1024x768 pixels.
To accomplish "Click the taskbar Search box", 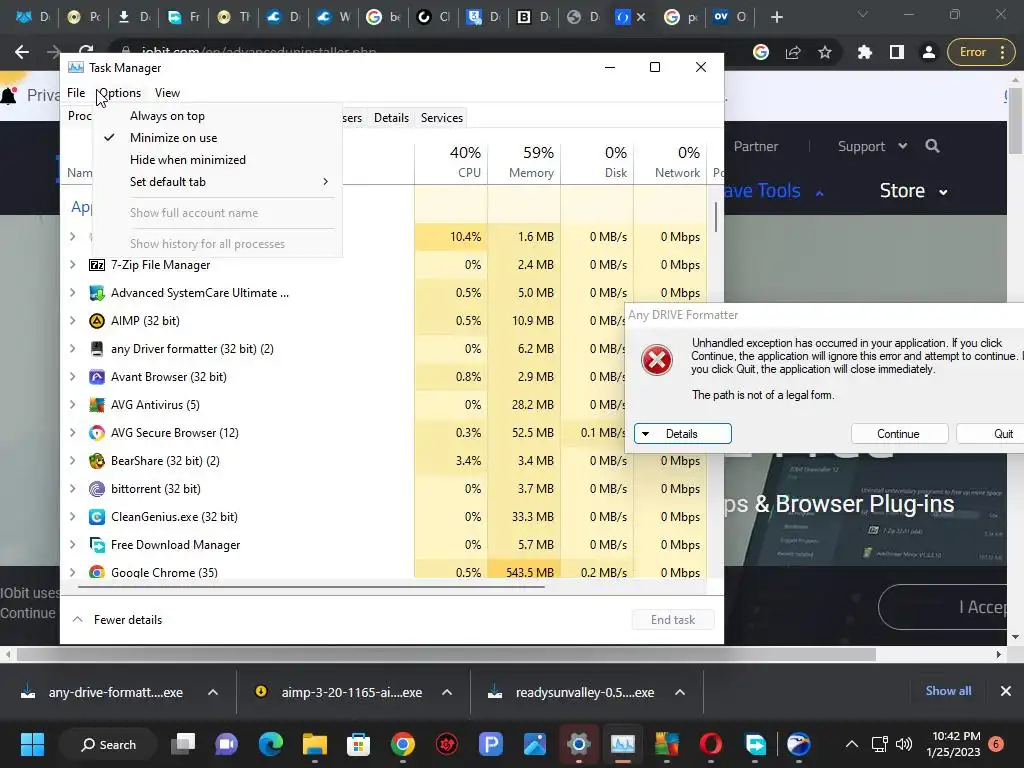I will coord(108,744).
